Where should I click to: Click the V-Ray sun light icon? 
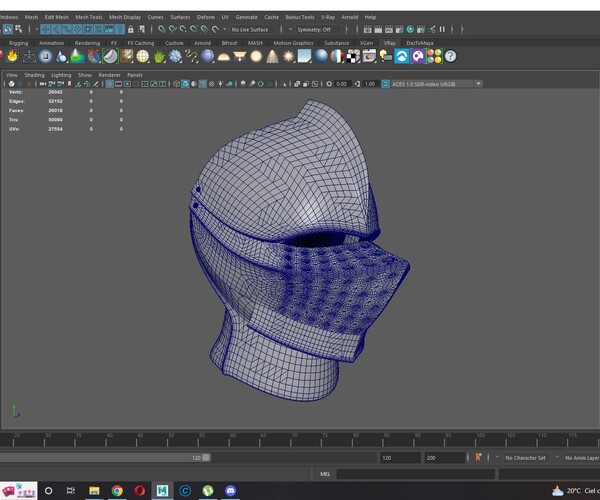(289, 56)
